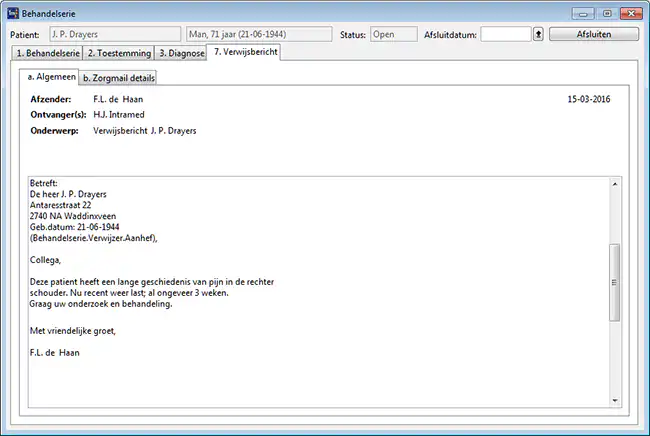Select the 7. Verwijsbericht tab
This screenshot has width=650, height=436.
tap(245, 52)
